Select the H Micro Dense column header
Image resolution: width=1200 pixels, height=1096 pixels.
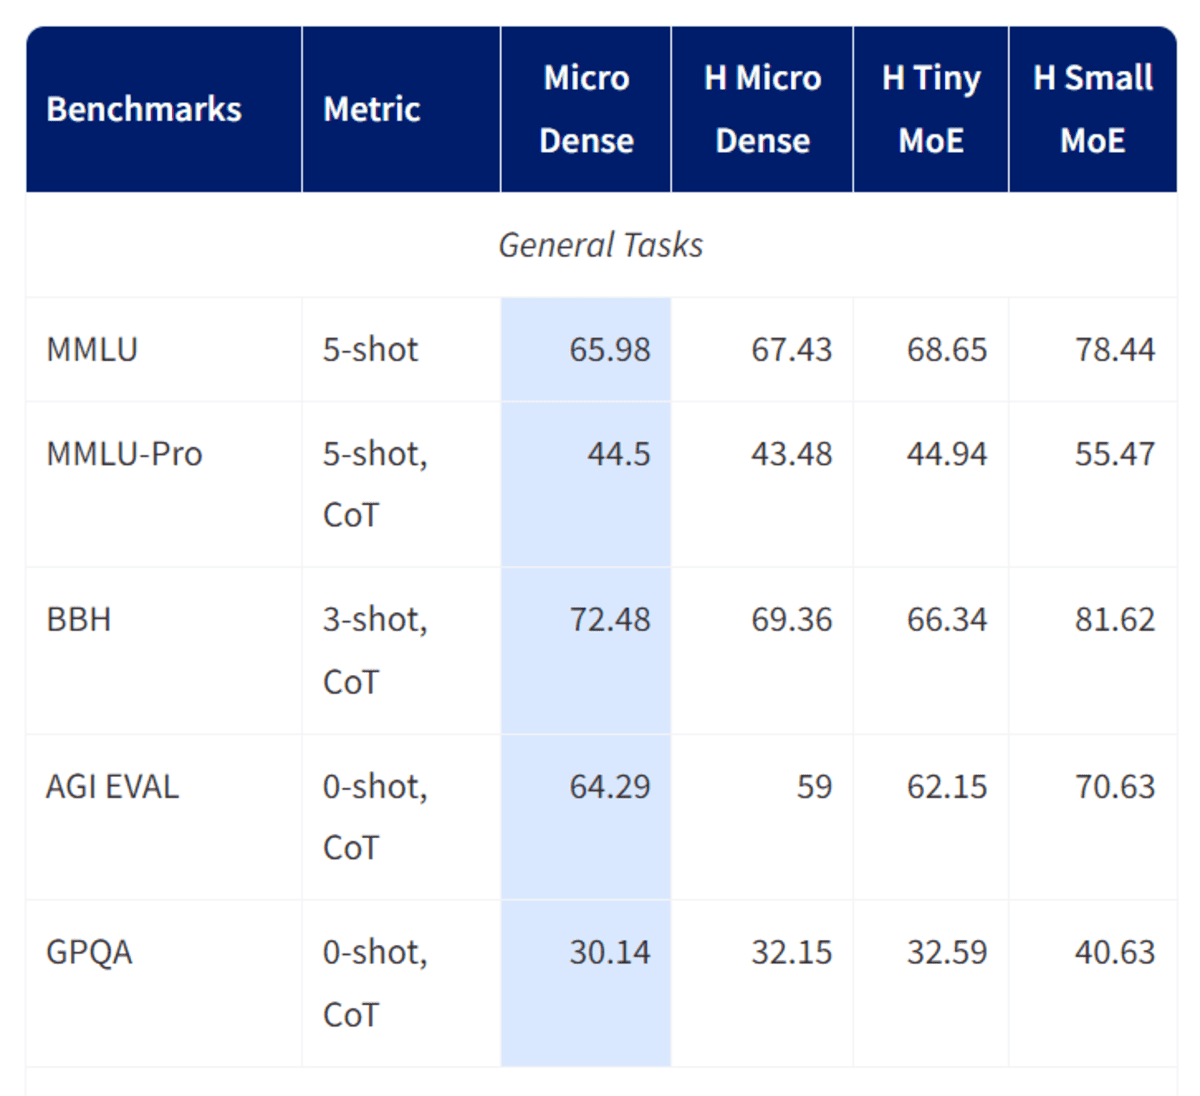point(762,109)
